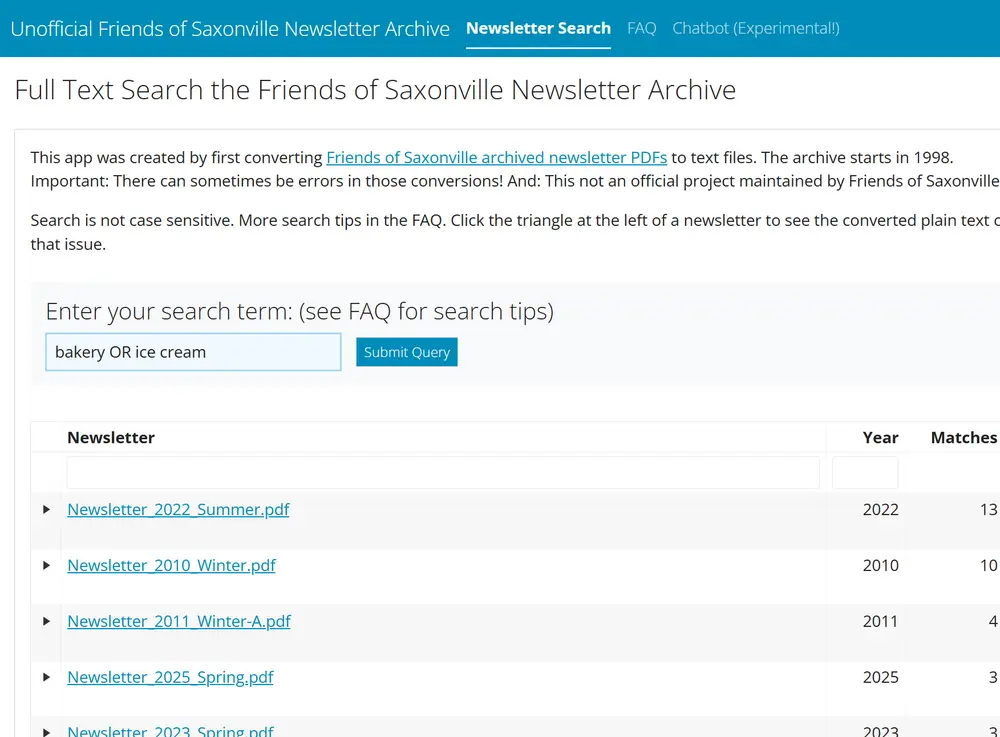Expand the Newsletter_2011_Winter-A.pdf row details

(46, 621)
